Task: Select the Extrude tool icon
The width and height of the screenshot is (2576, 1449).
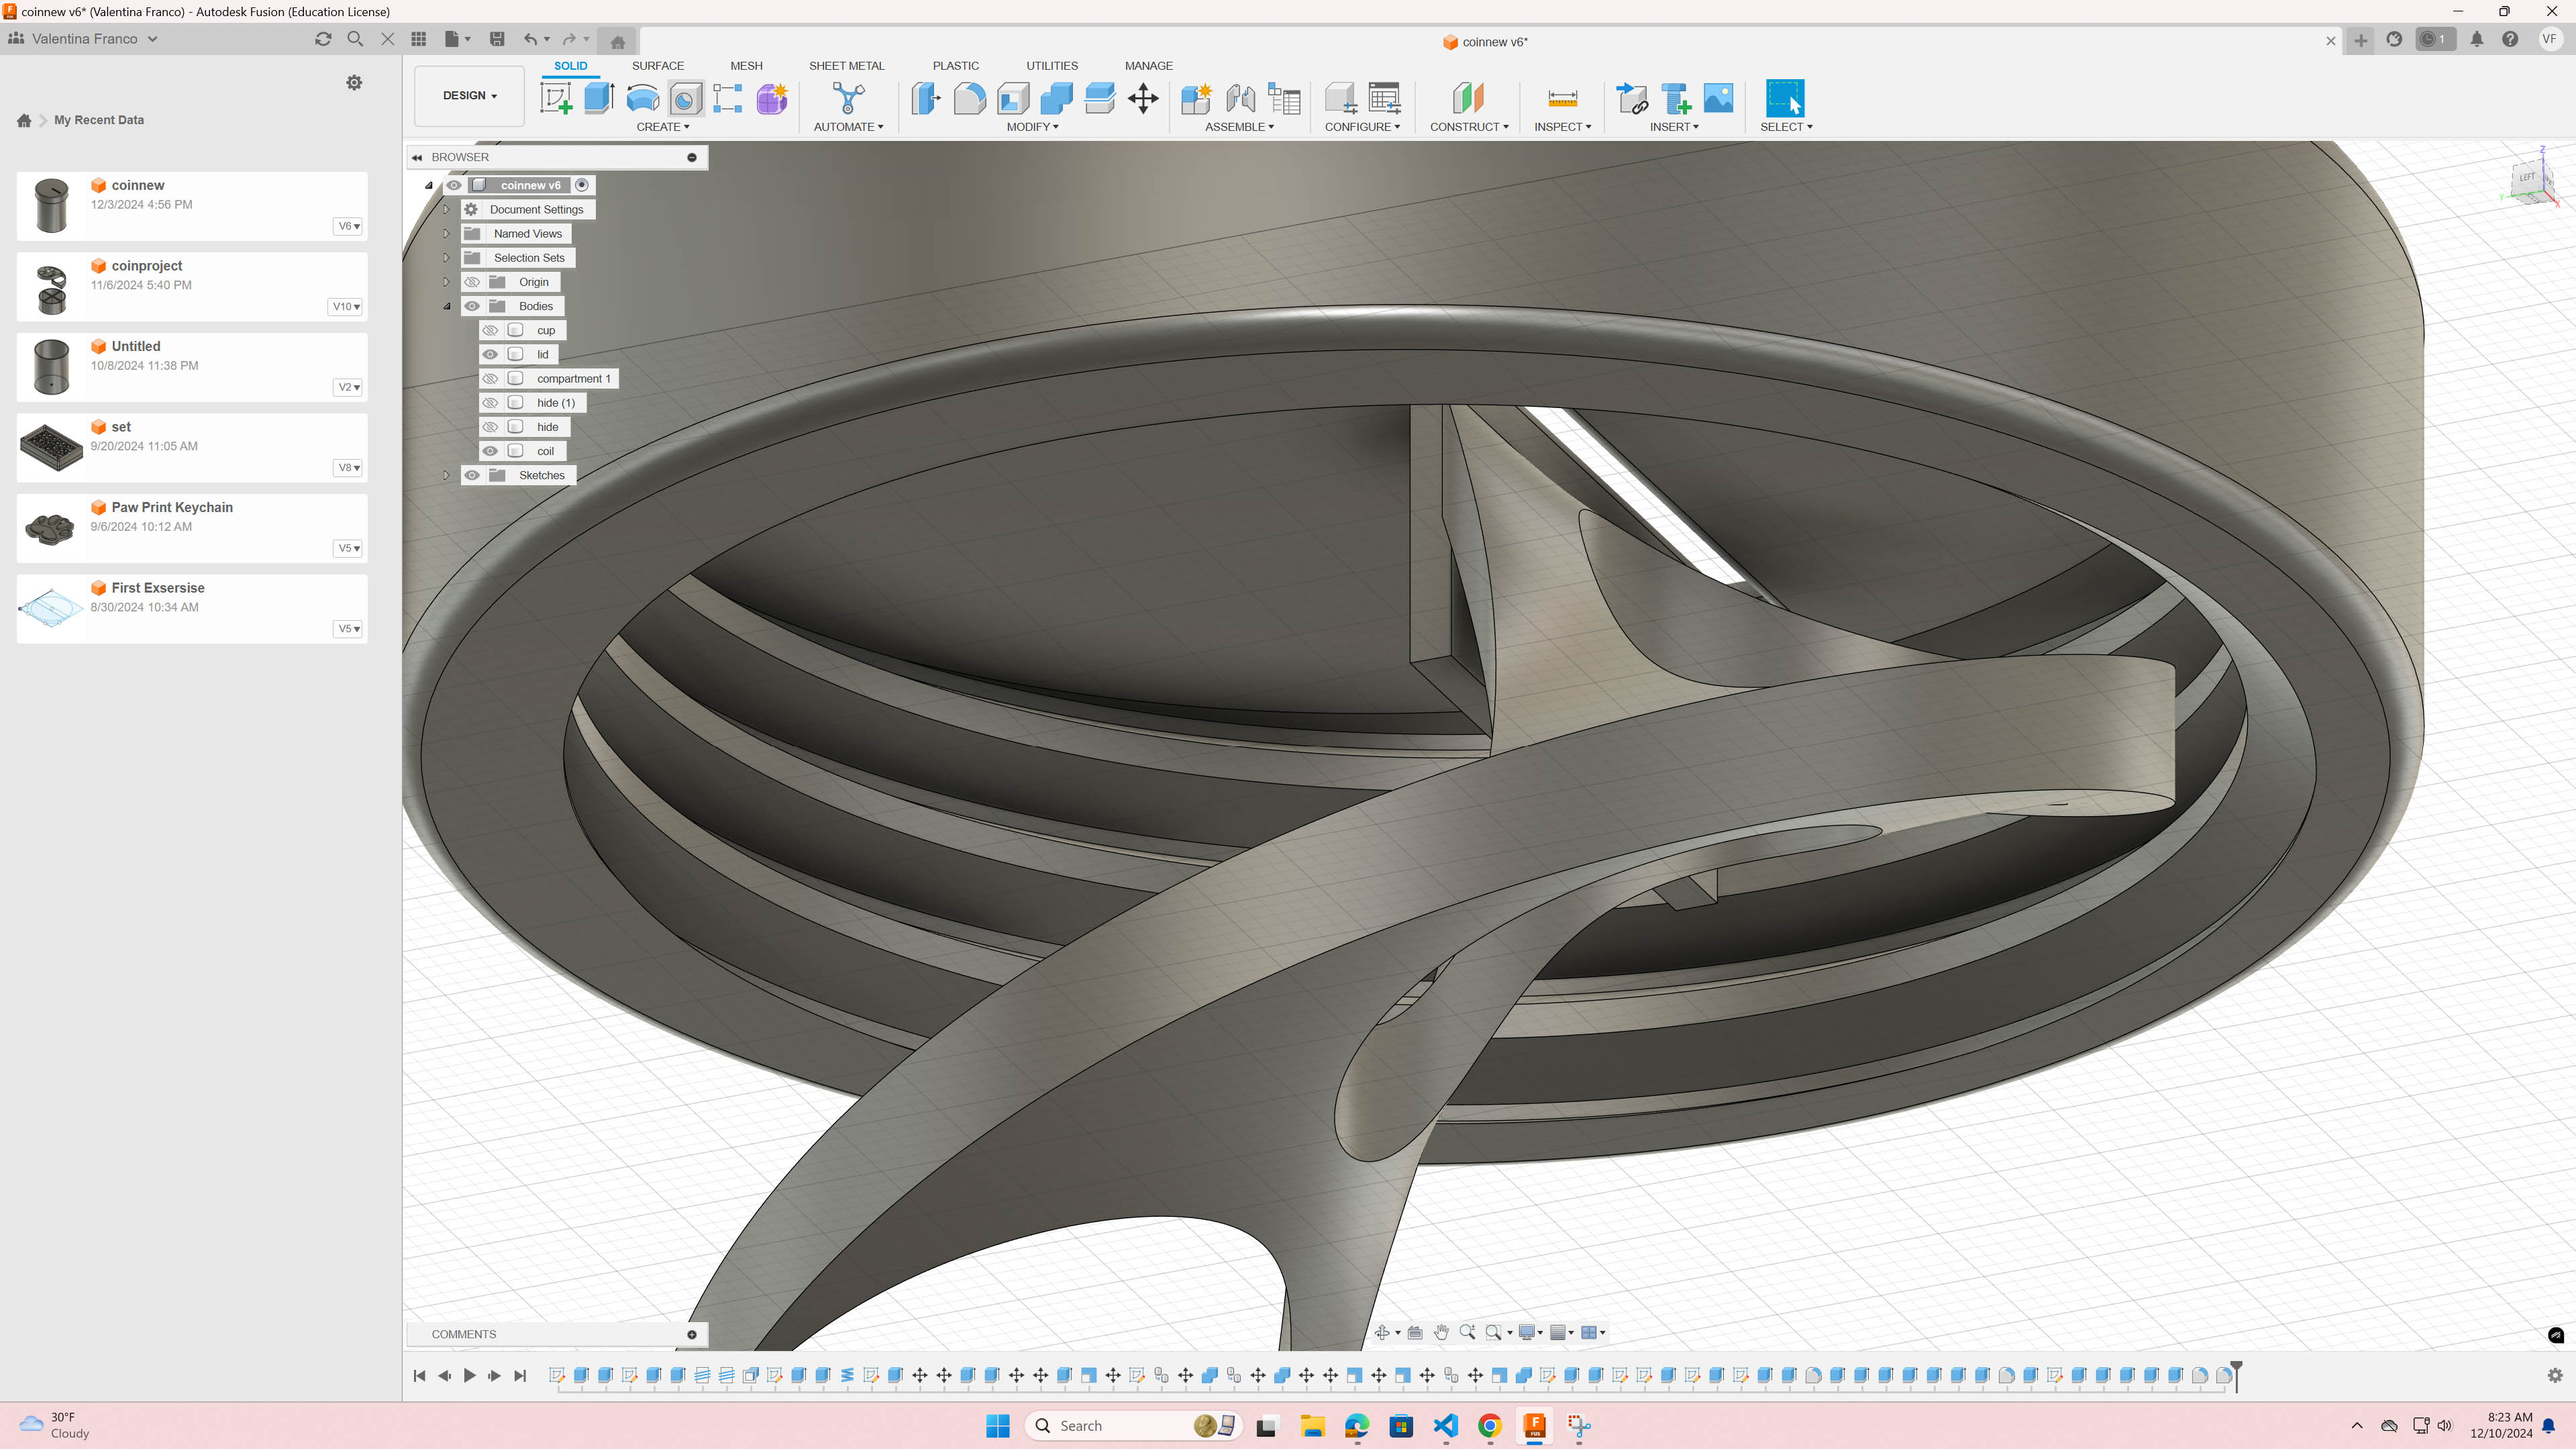Action: 599,98
